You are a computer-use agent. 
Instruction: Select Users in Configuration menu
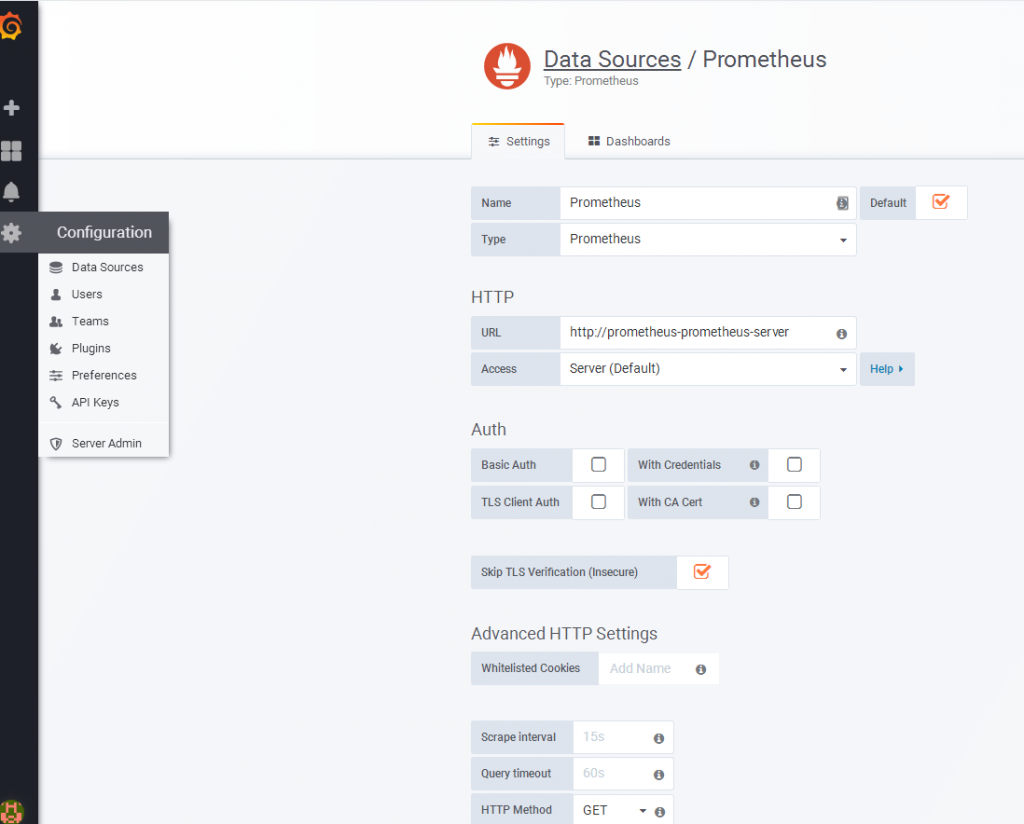(104, 294)
